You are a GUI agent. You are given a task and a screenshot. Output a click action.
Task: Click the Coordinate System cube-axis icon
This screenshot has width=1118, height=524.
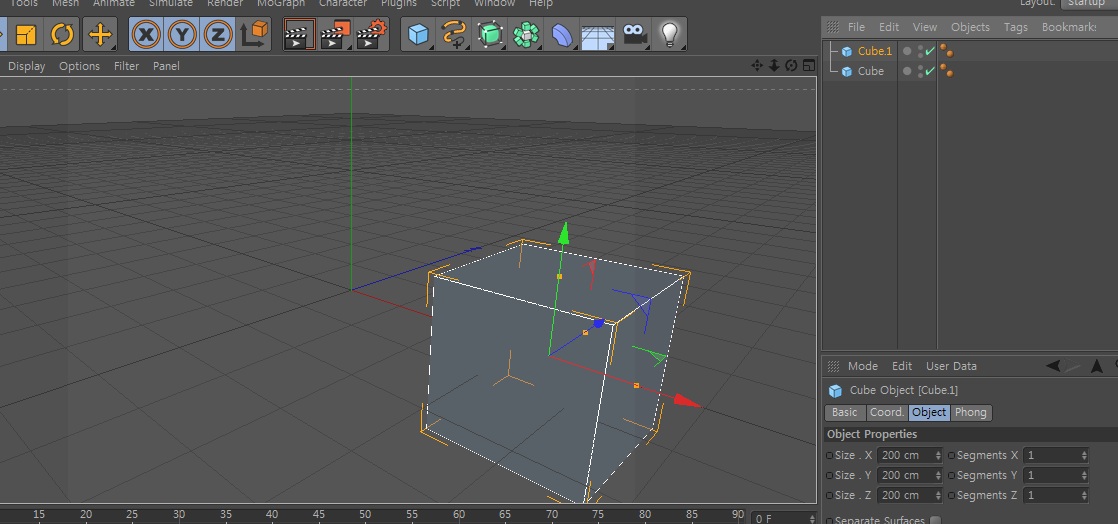pyautogui.click(x=255, y=35)
